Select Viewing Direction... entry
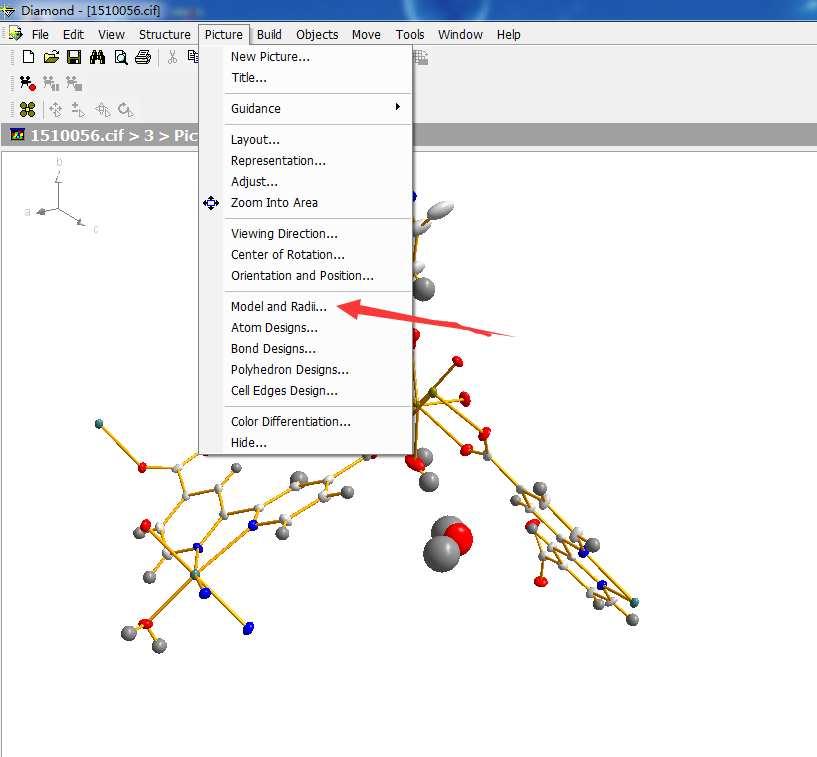 pos(305,233)
